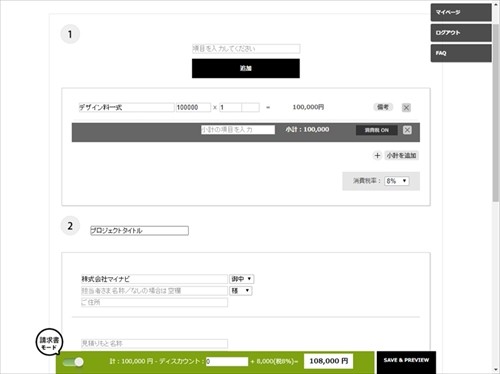Expand the 御中 honorific dropdown
Viewport: 500px width, 374px height.
242,279
